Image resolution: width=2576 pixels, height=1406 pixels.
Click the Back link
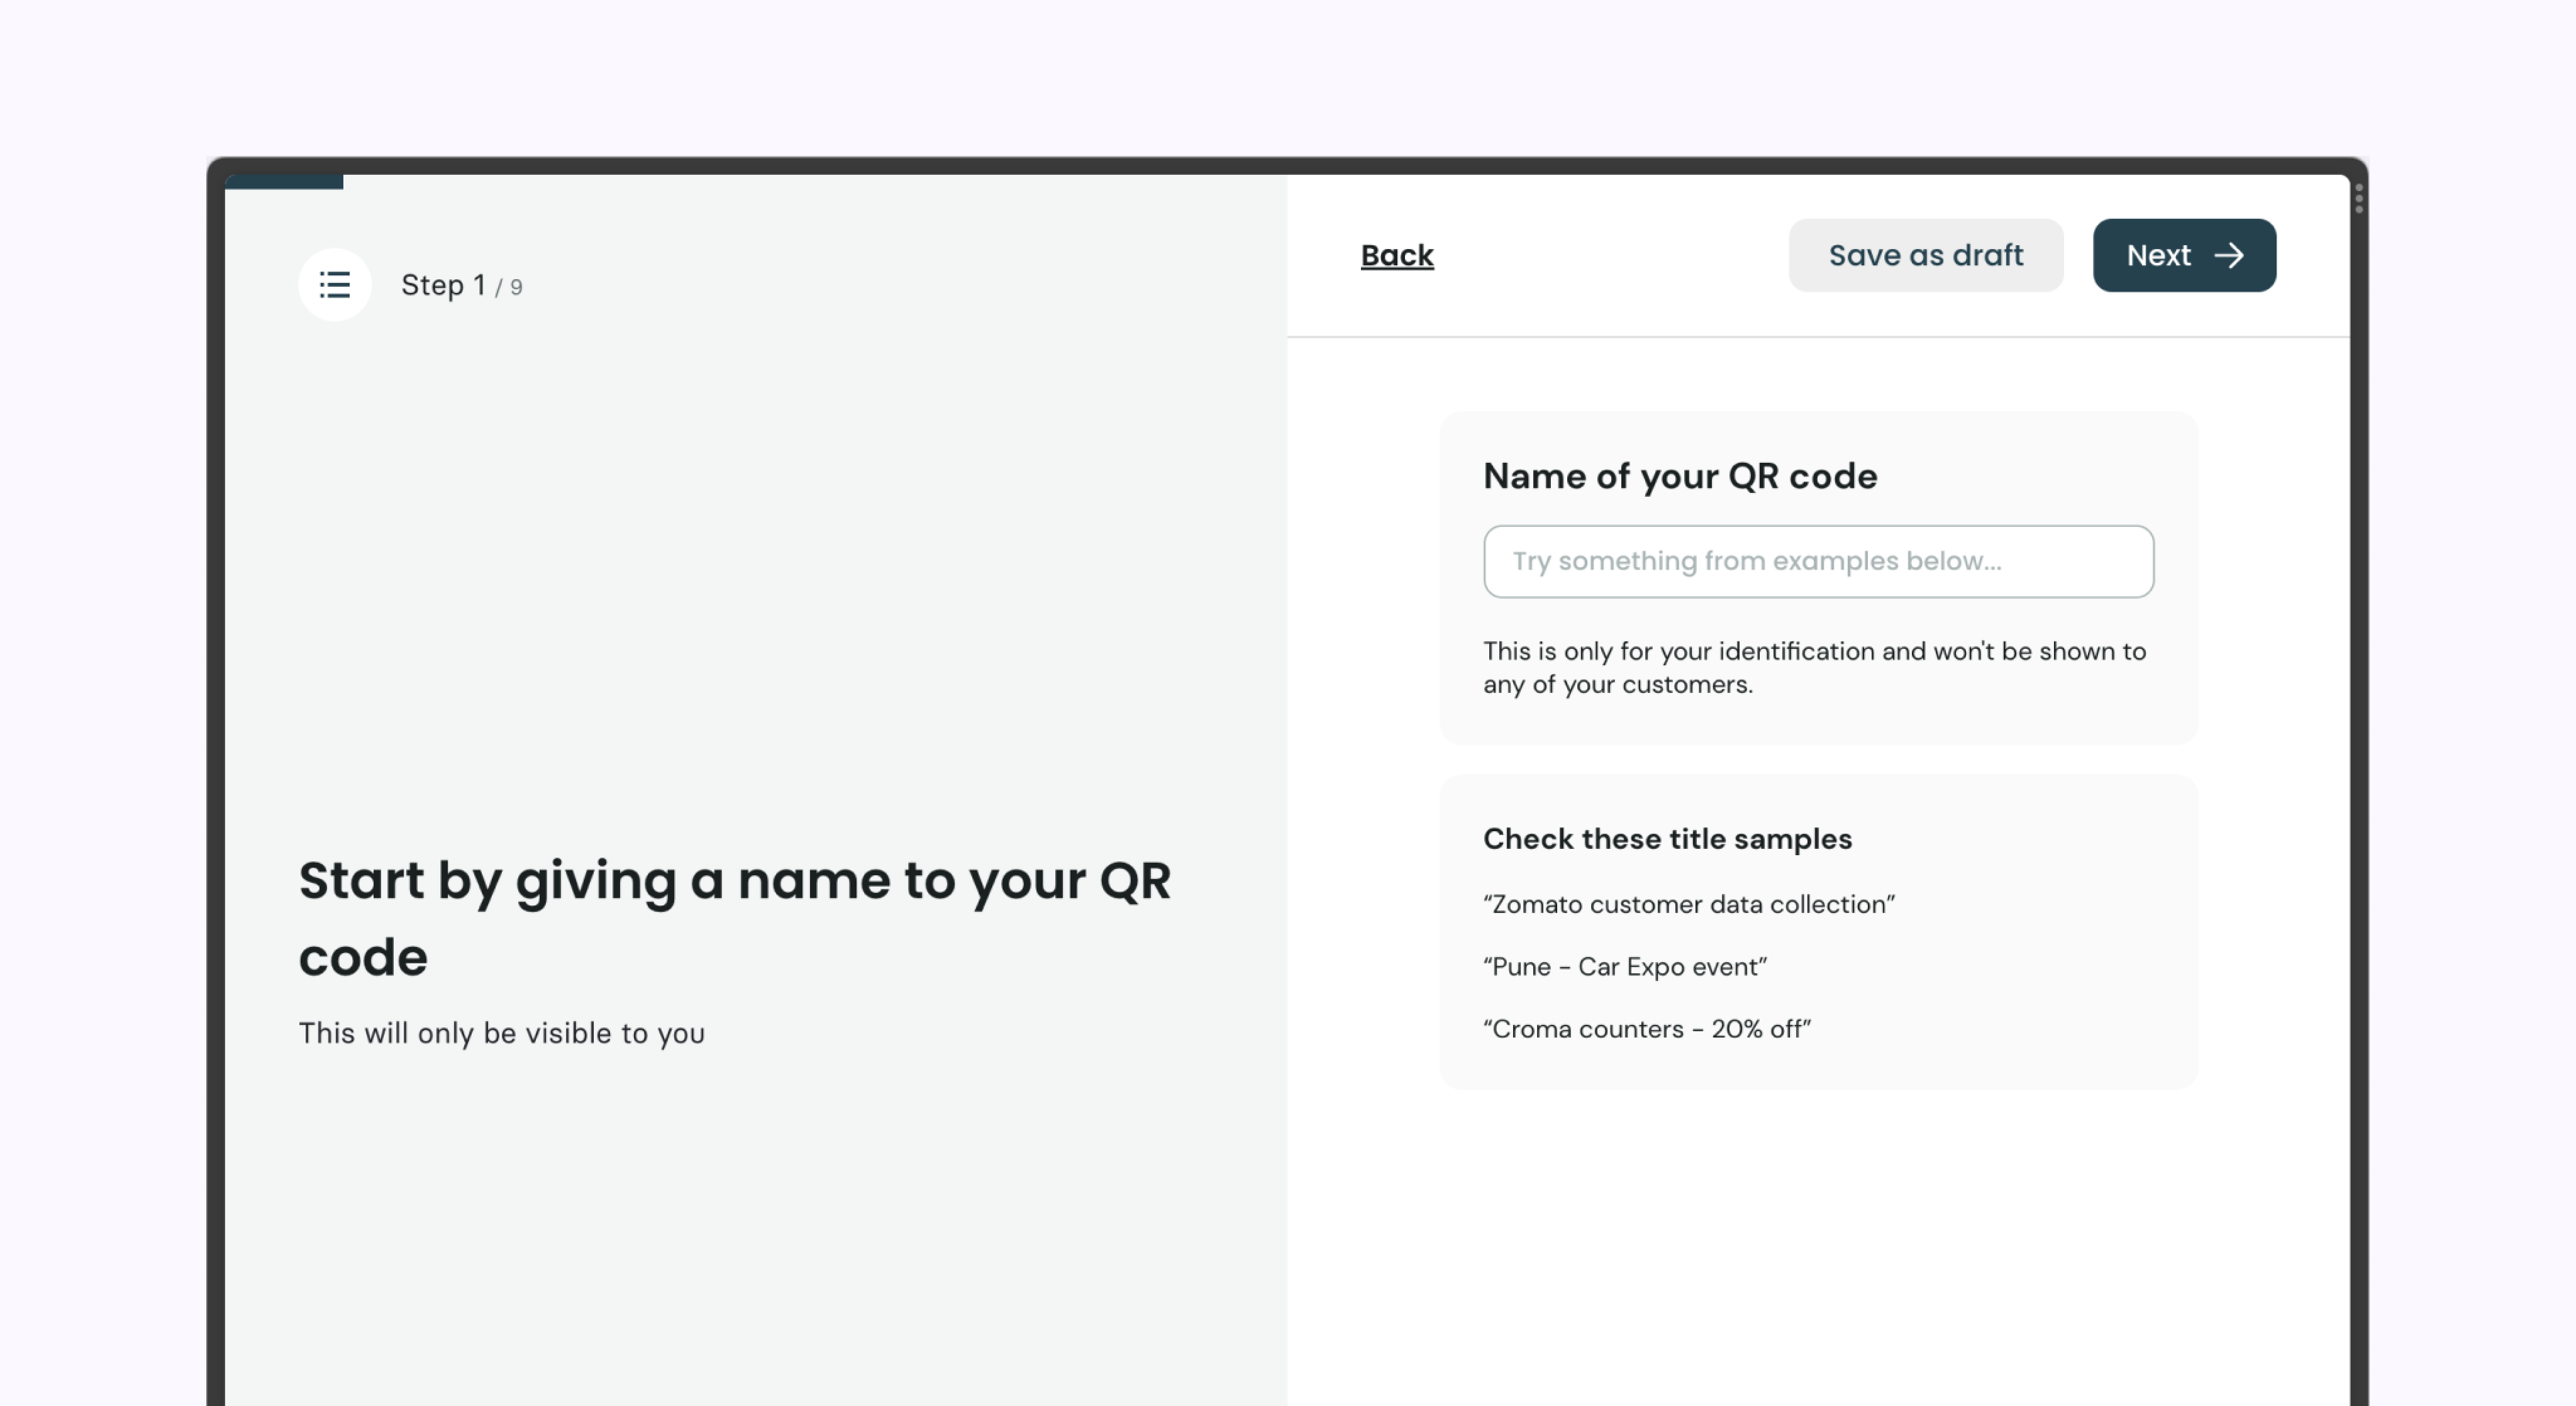point(1397,256)
